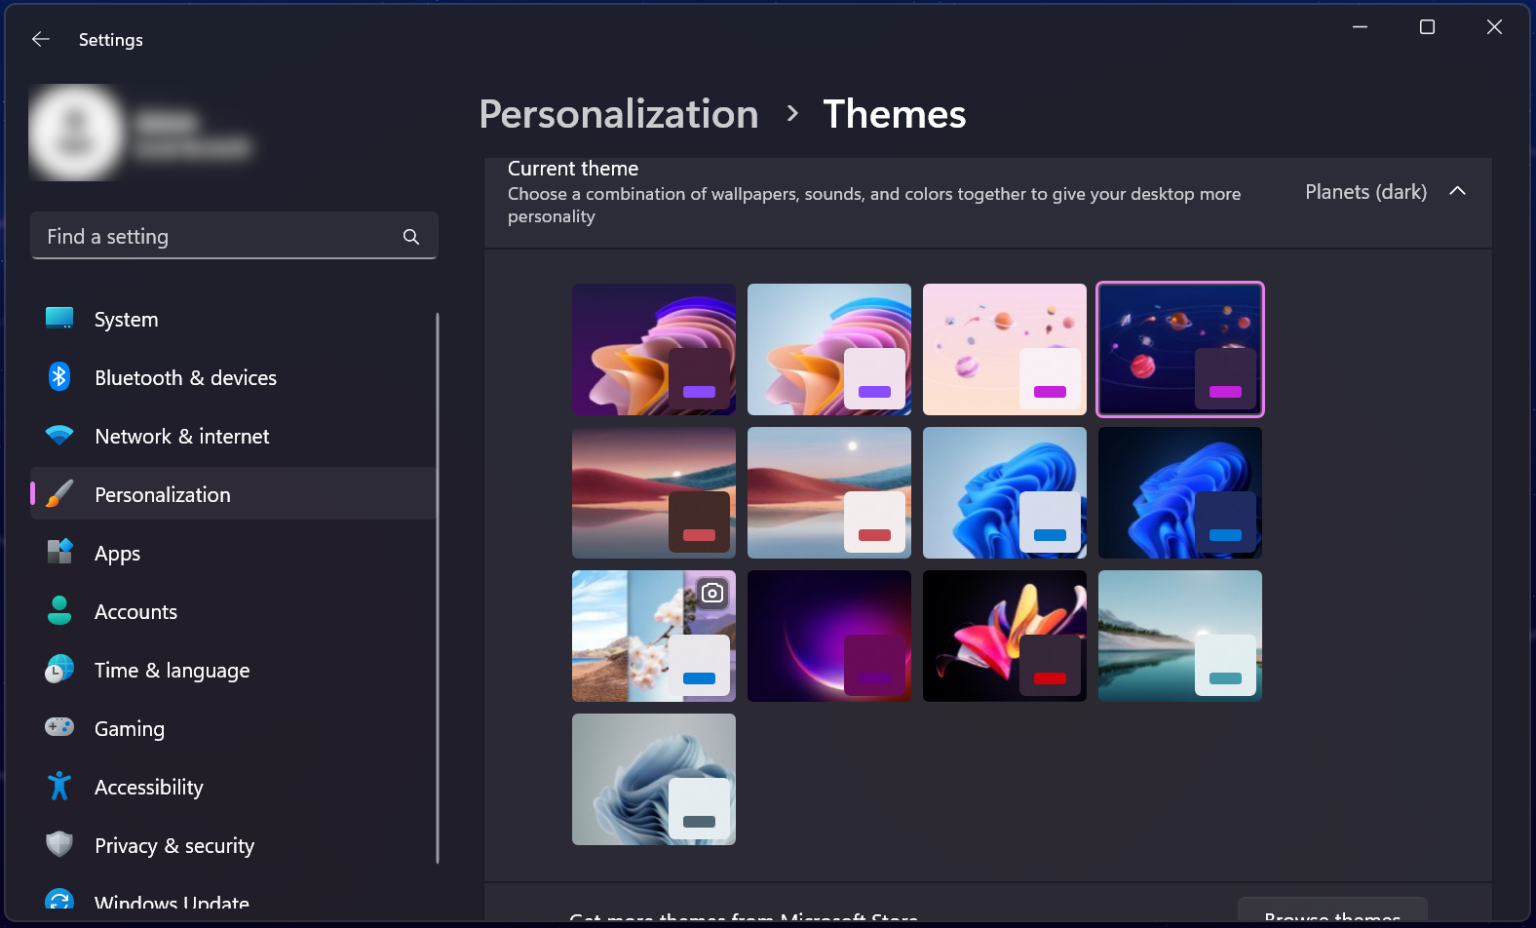Click the back arrow icon

pyautogui.click(x=40, y=39)
